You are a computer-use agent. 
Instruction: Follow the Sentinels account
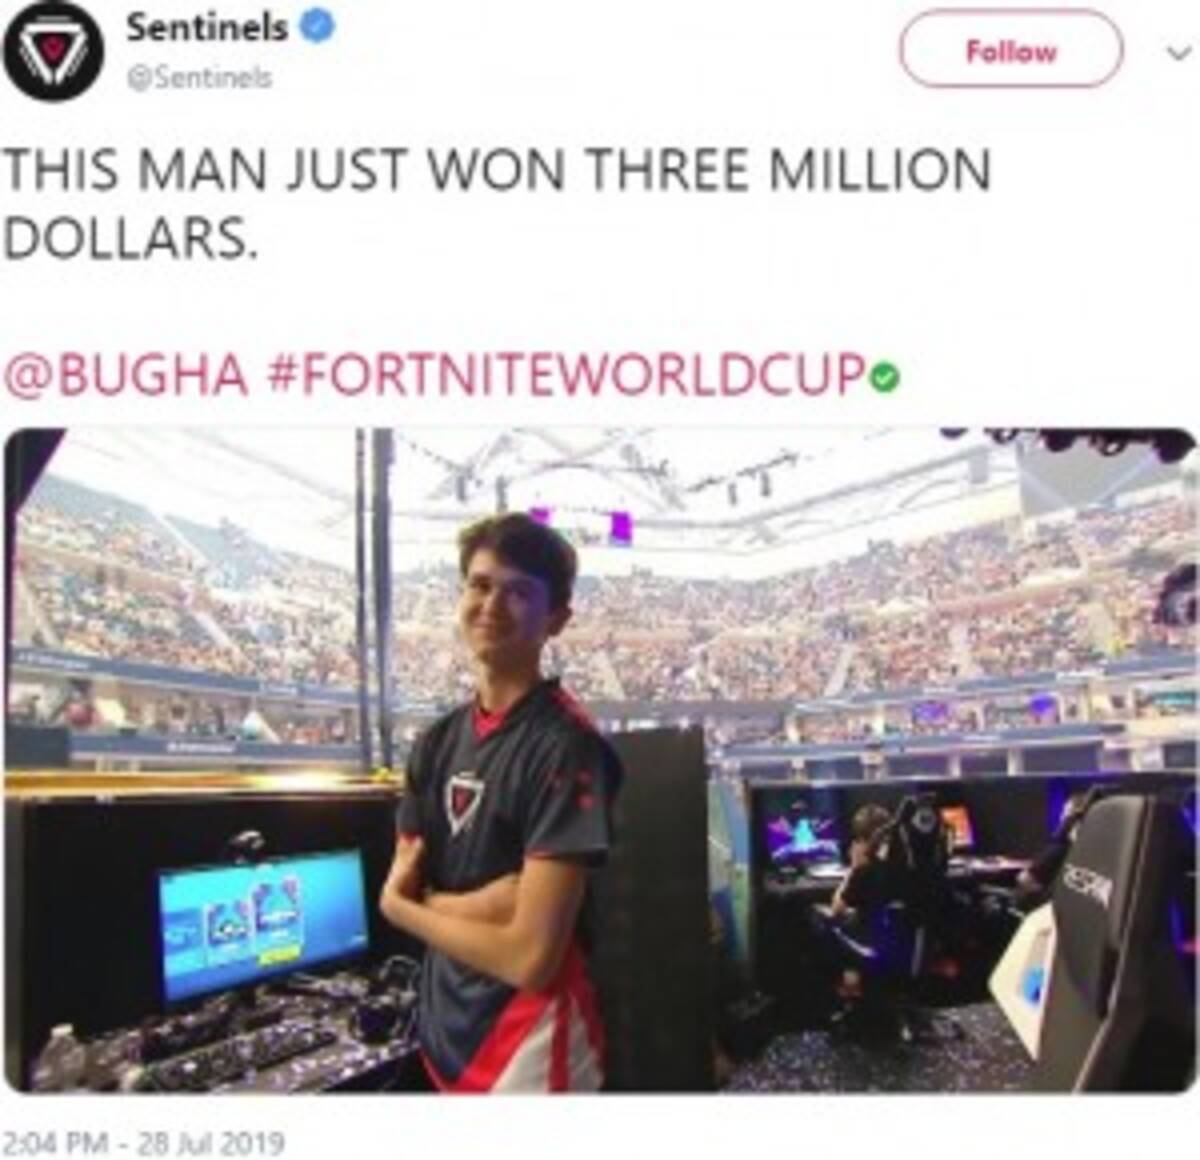1011,50
